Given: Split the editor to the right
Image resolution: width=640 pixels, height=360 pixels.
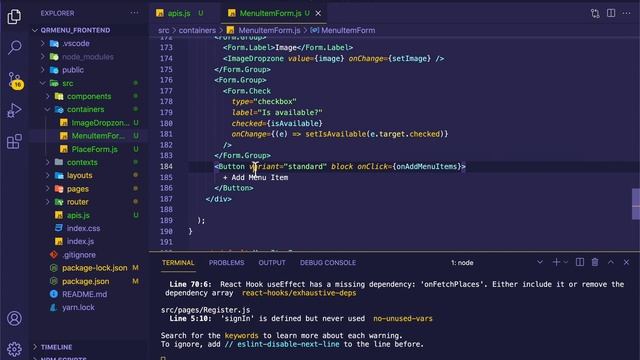Looking at the screenshot, I should pyautogui.click(x=611, y=13).
